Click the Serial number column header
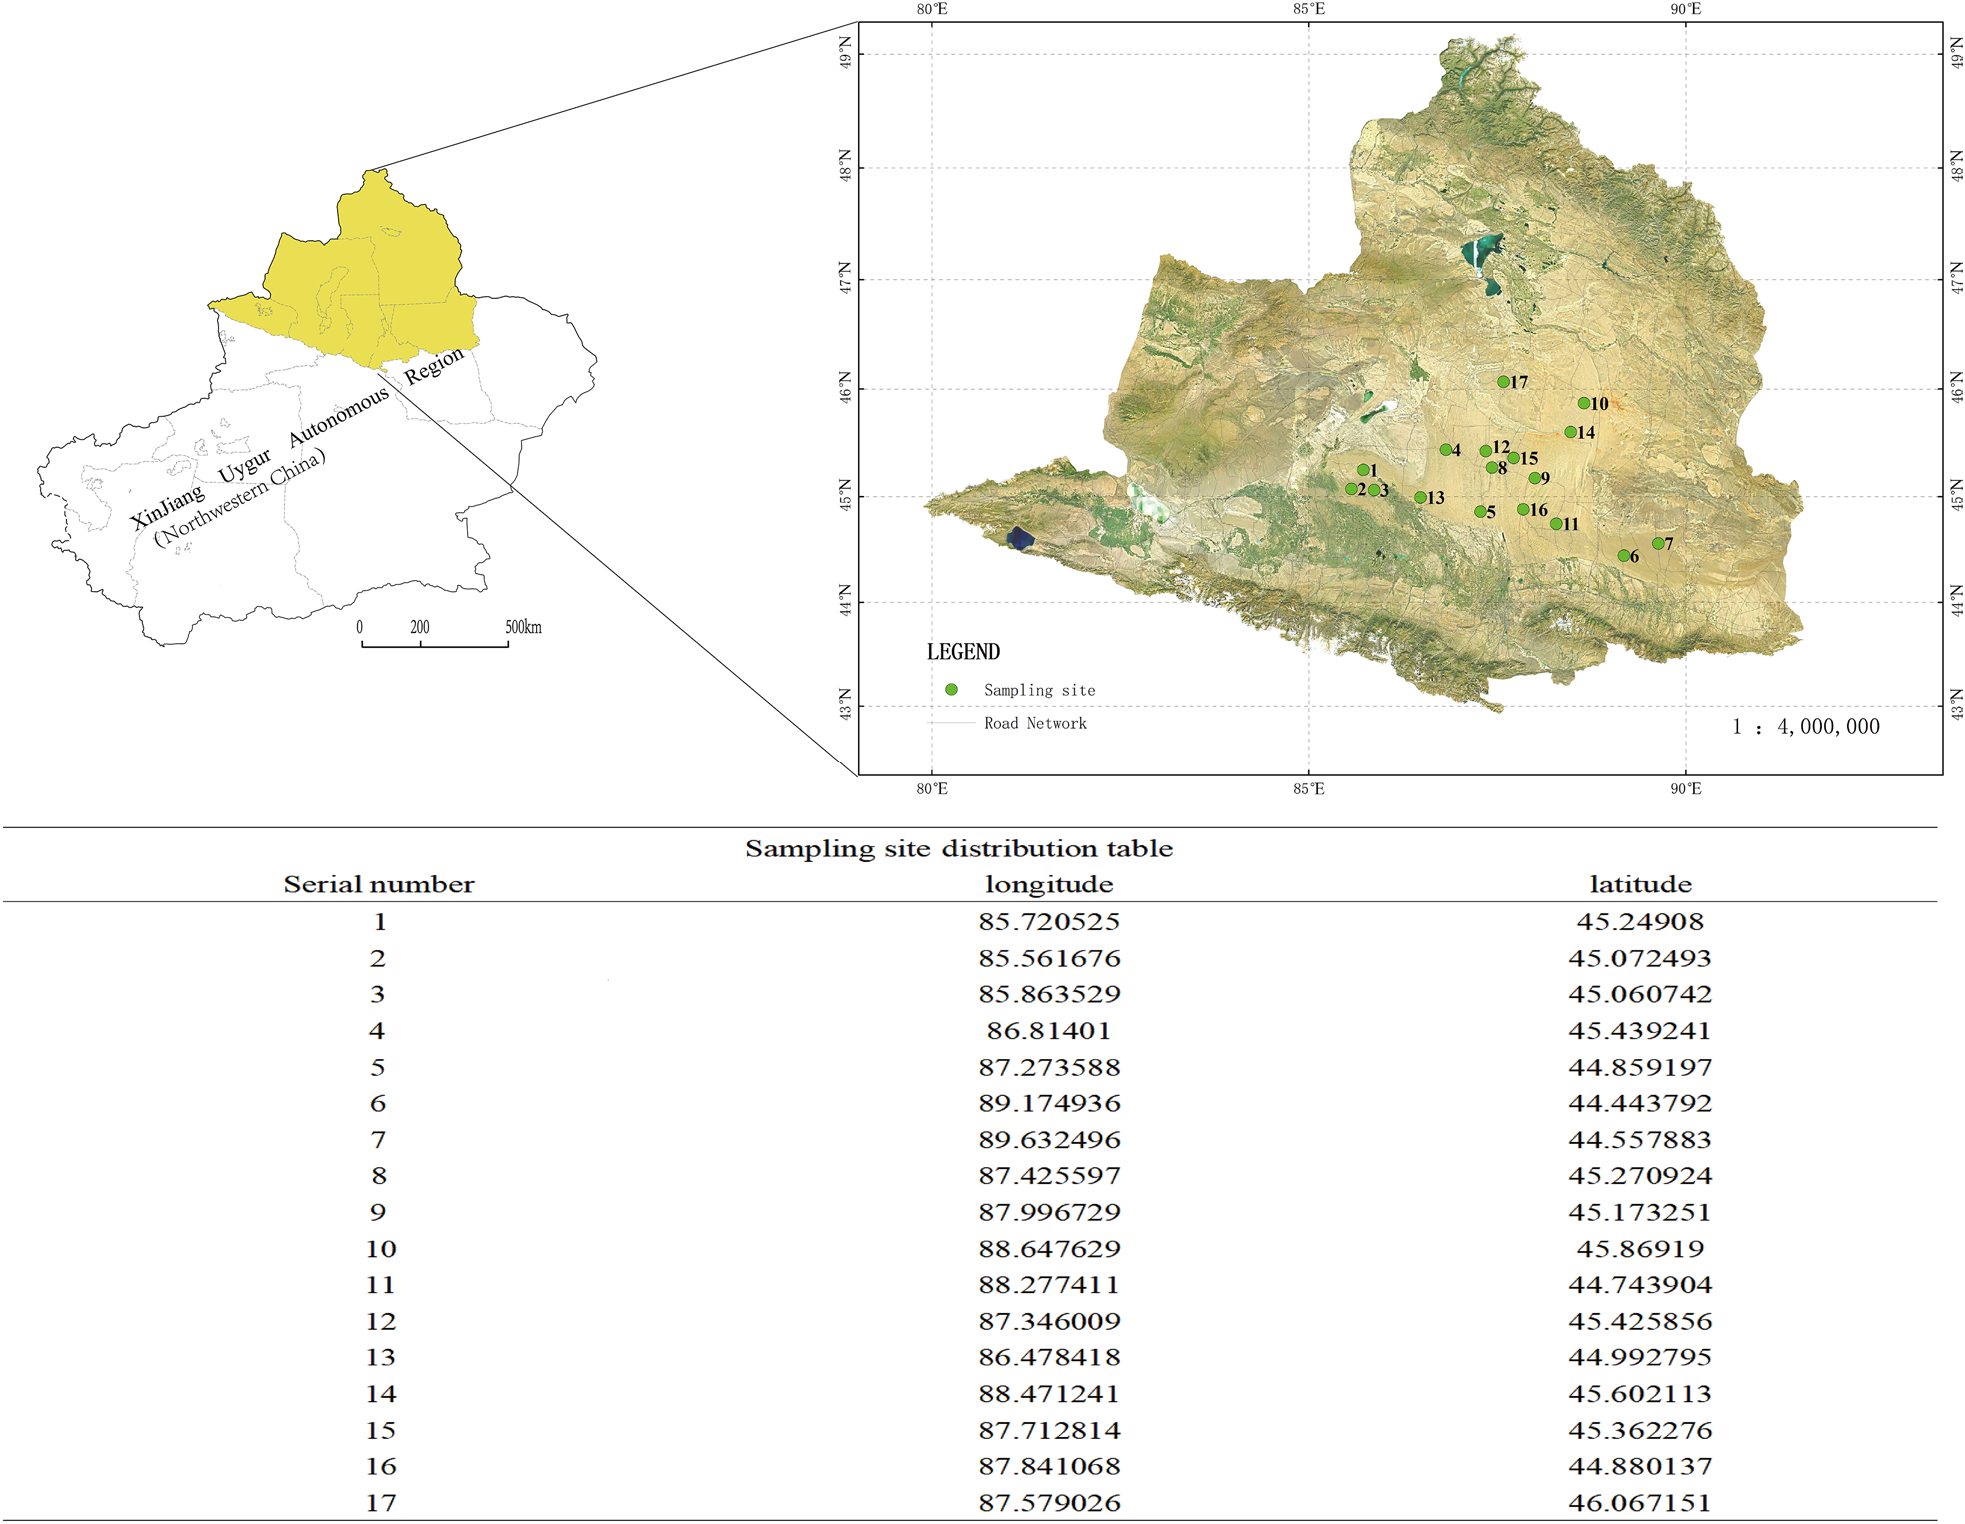 (x=379, y=884)
